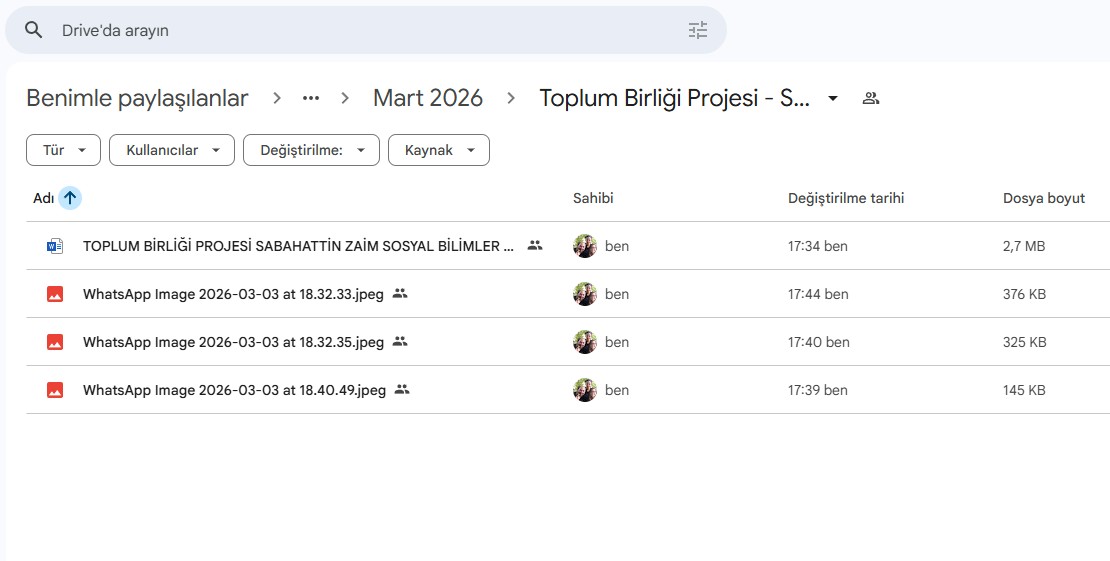Click image icon of 18.40.49.jpeg file

(x=55, y=390)
